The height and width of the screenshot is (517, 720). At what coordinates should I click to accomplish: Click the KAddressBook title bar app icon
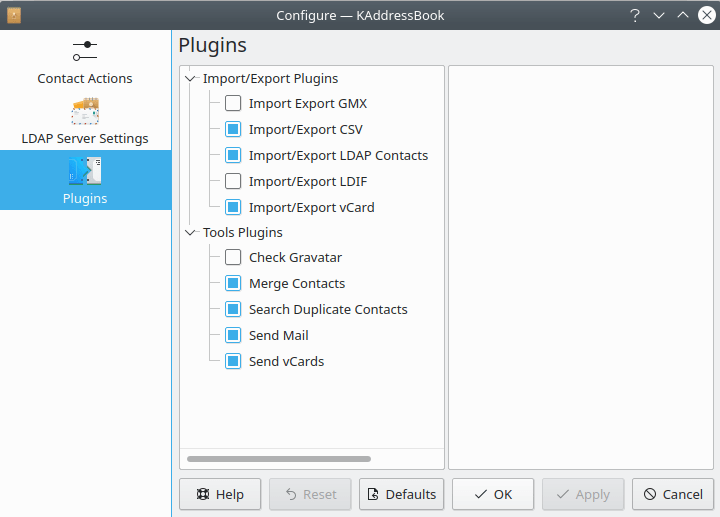(13, 15)
